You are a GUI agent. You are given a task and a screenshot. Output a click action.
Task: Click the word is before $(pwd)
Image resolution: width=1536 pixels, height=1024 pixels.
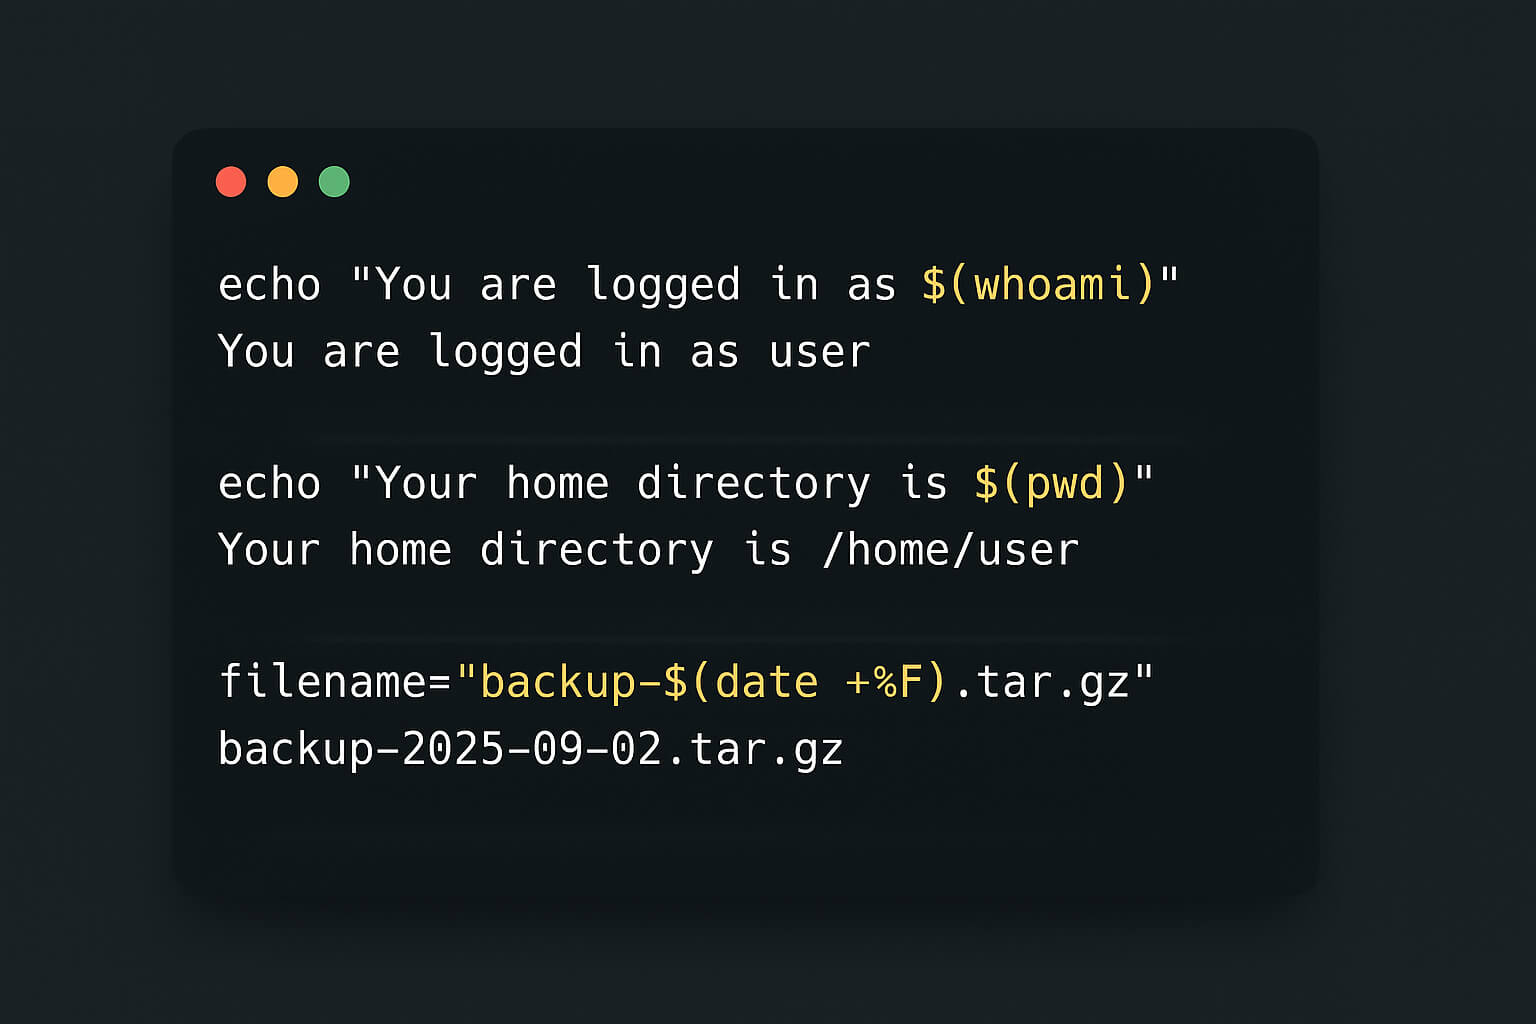(x=924, y=484)
